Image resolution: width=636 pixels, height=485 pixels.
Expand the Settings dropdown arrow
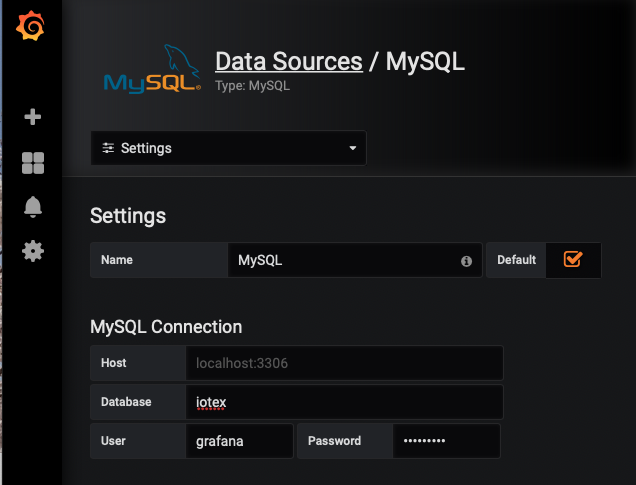click(352, 148)
